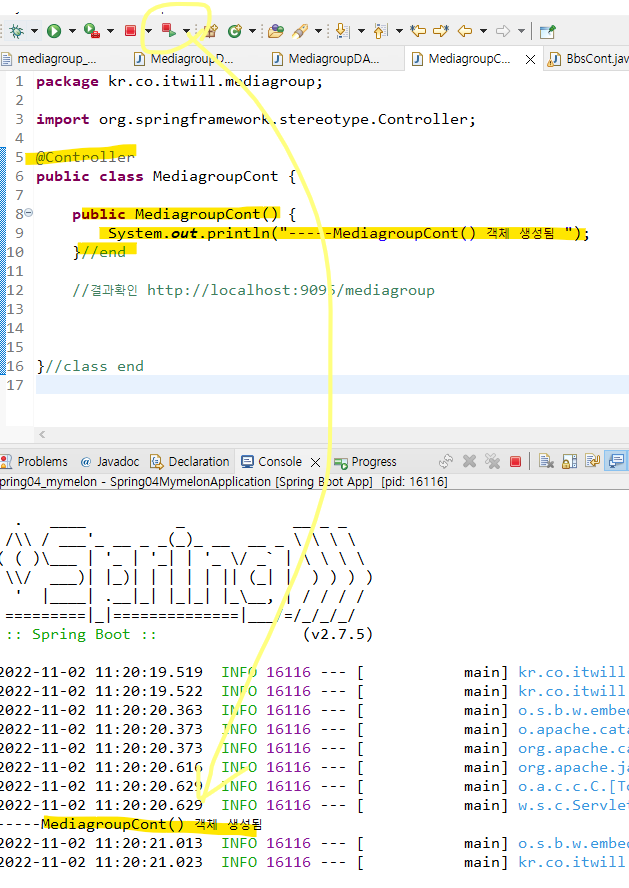Open the Progress view tab
This screenshot has height=888, width=629.
tap(365, 462)
